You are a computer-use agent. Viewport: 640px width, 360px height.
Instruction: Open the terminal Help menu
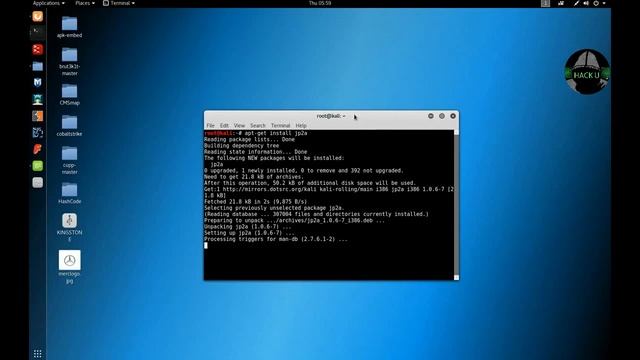coord(301,126)
